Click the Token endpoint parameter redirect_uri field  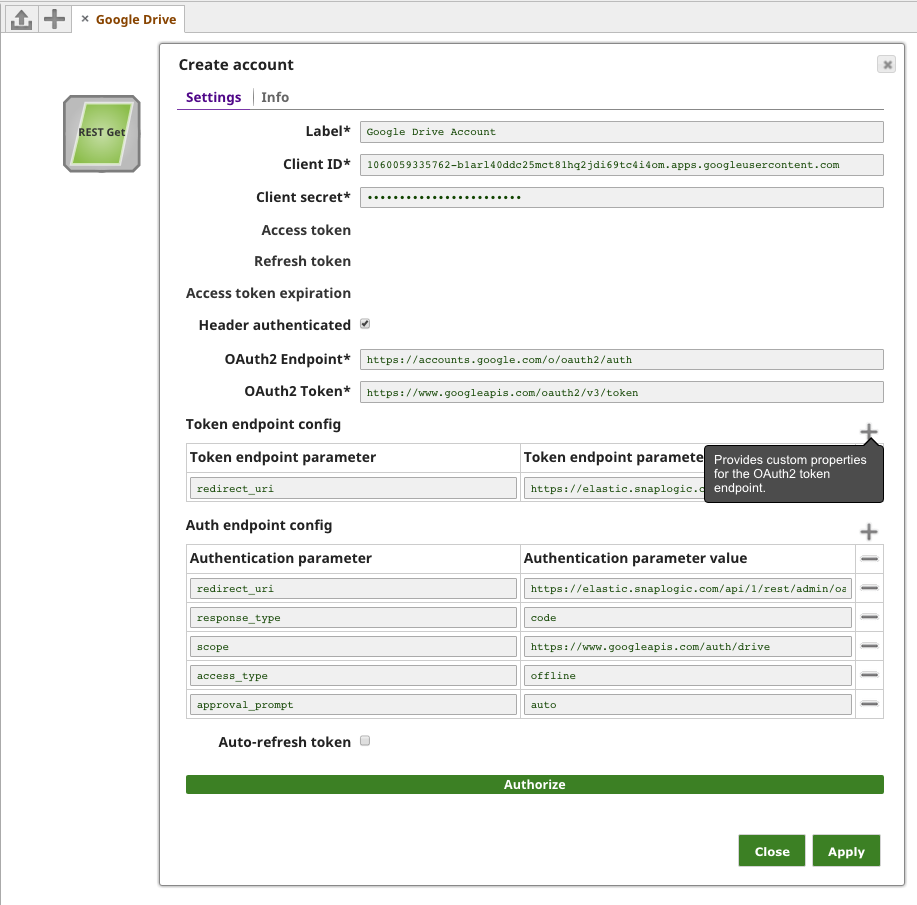[x=353, y=488]
